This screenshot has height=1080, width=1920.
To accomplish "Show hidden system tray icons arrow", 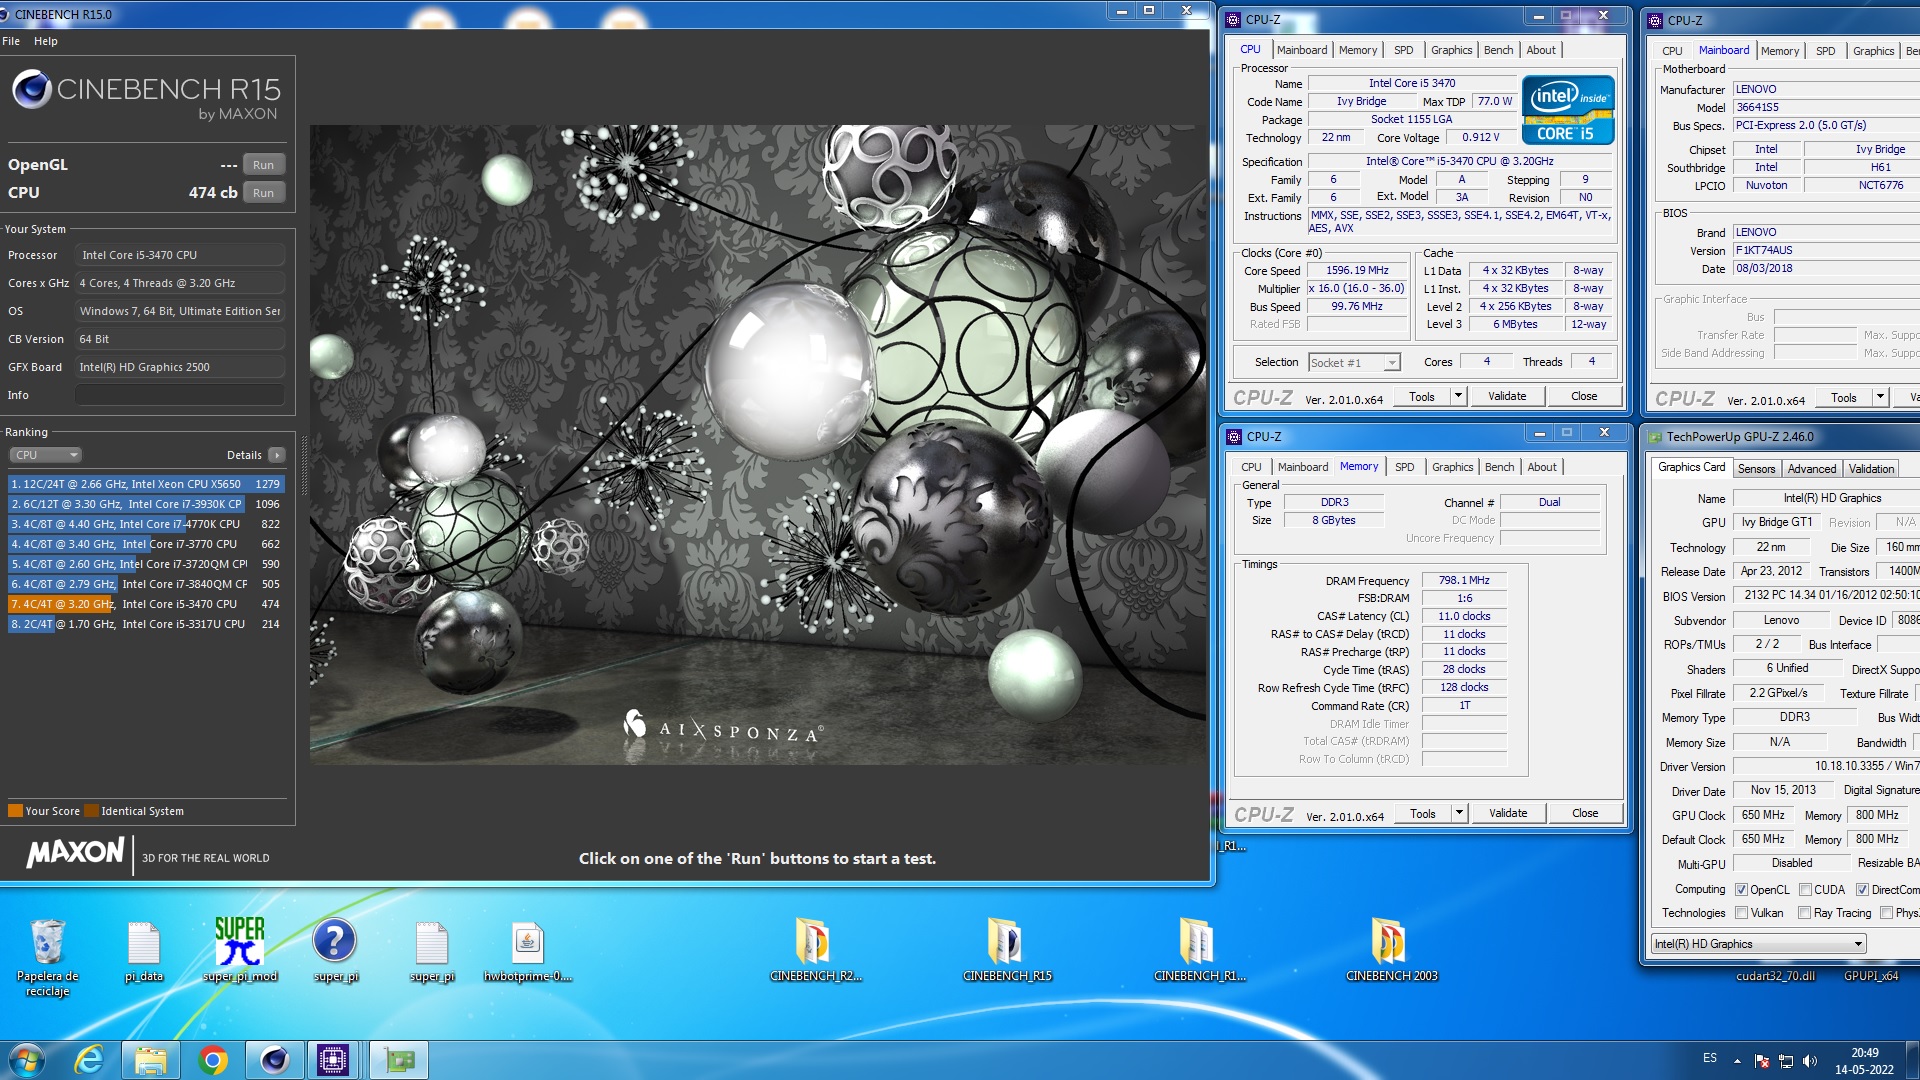I will click(x=1737, y=1061).
